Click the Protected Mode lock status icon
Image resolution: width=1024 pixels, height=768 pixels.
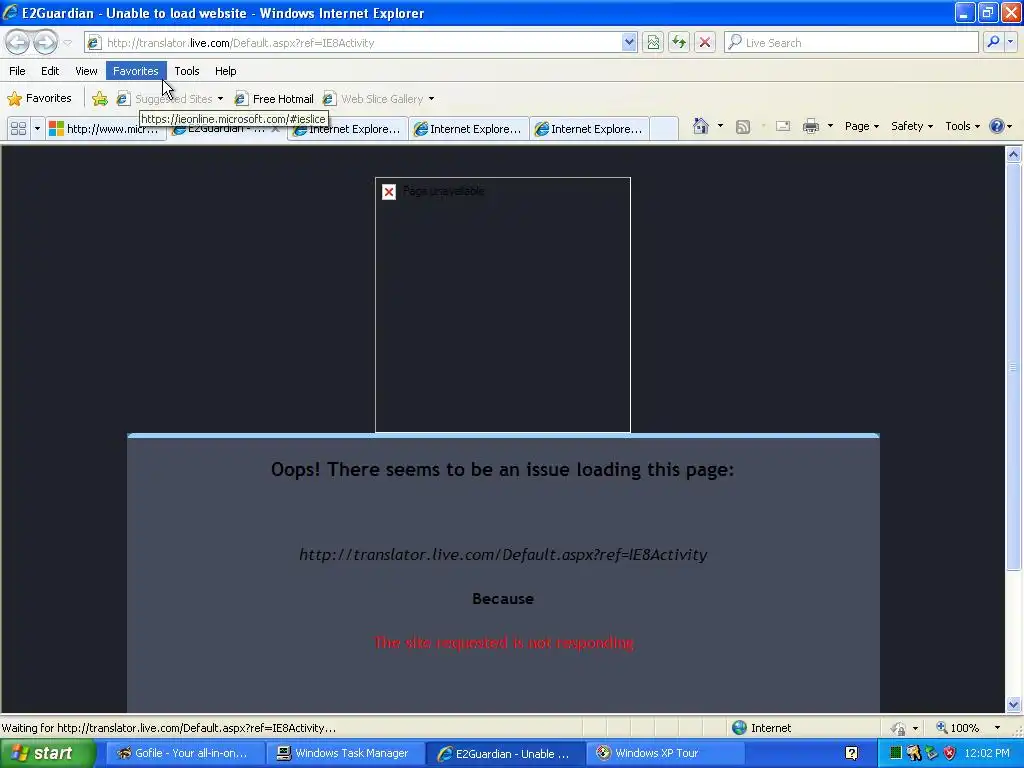898,728
